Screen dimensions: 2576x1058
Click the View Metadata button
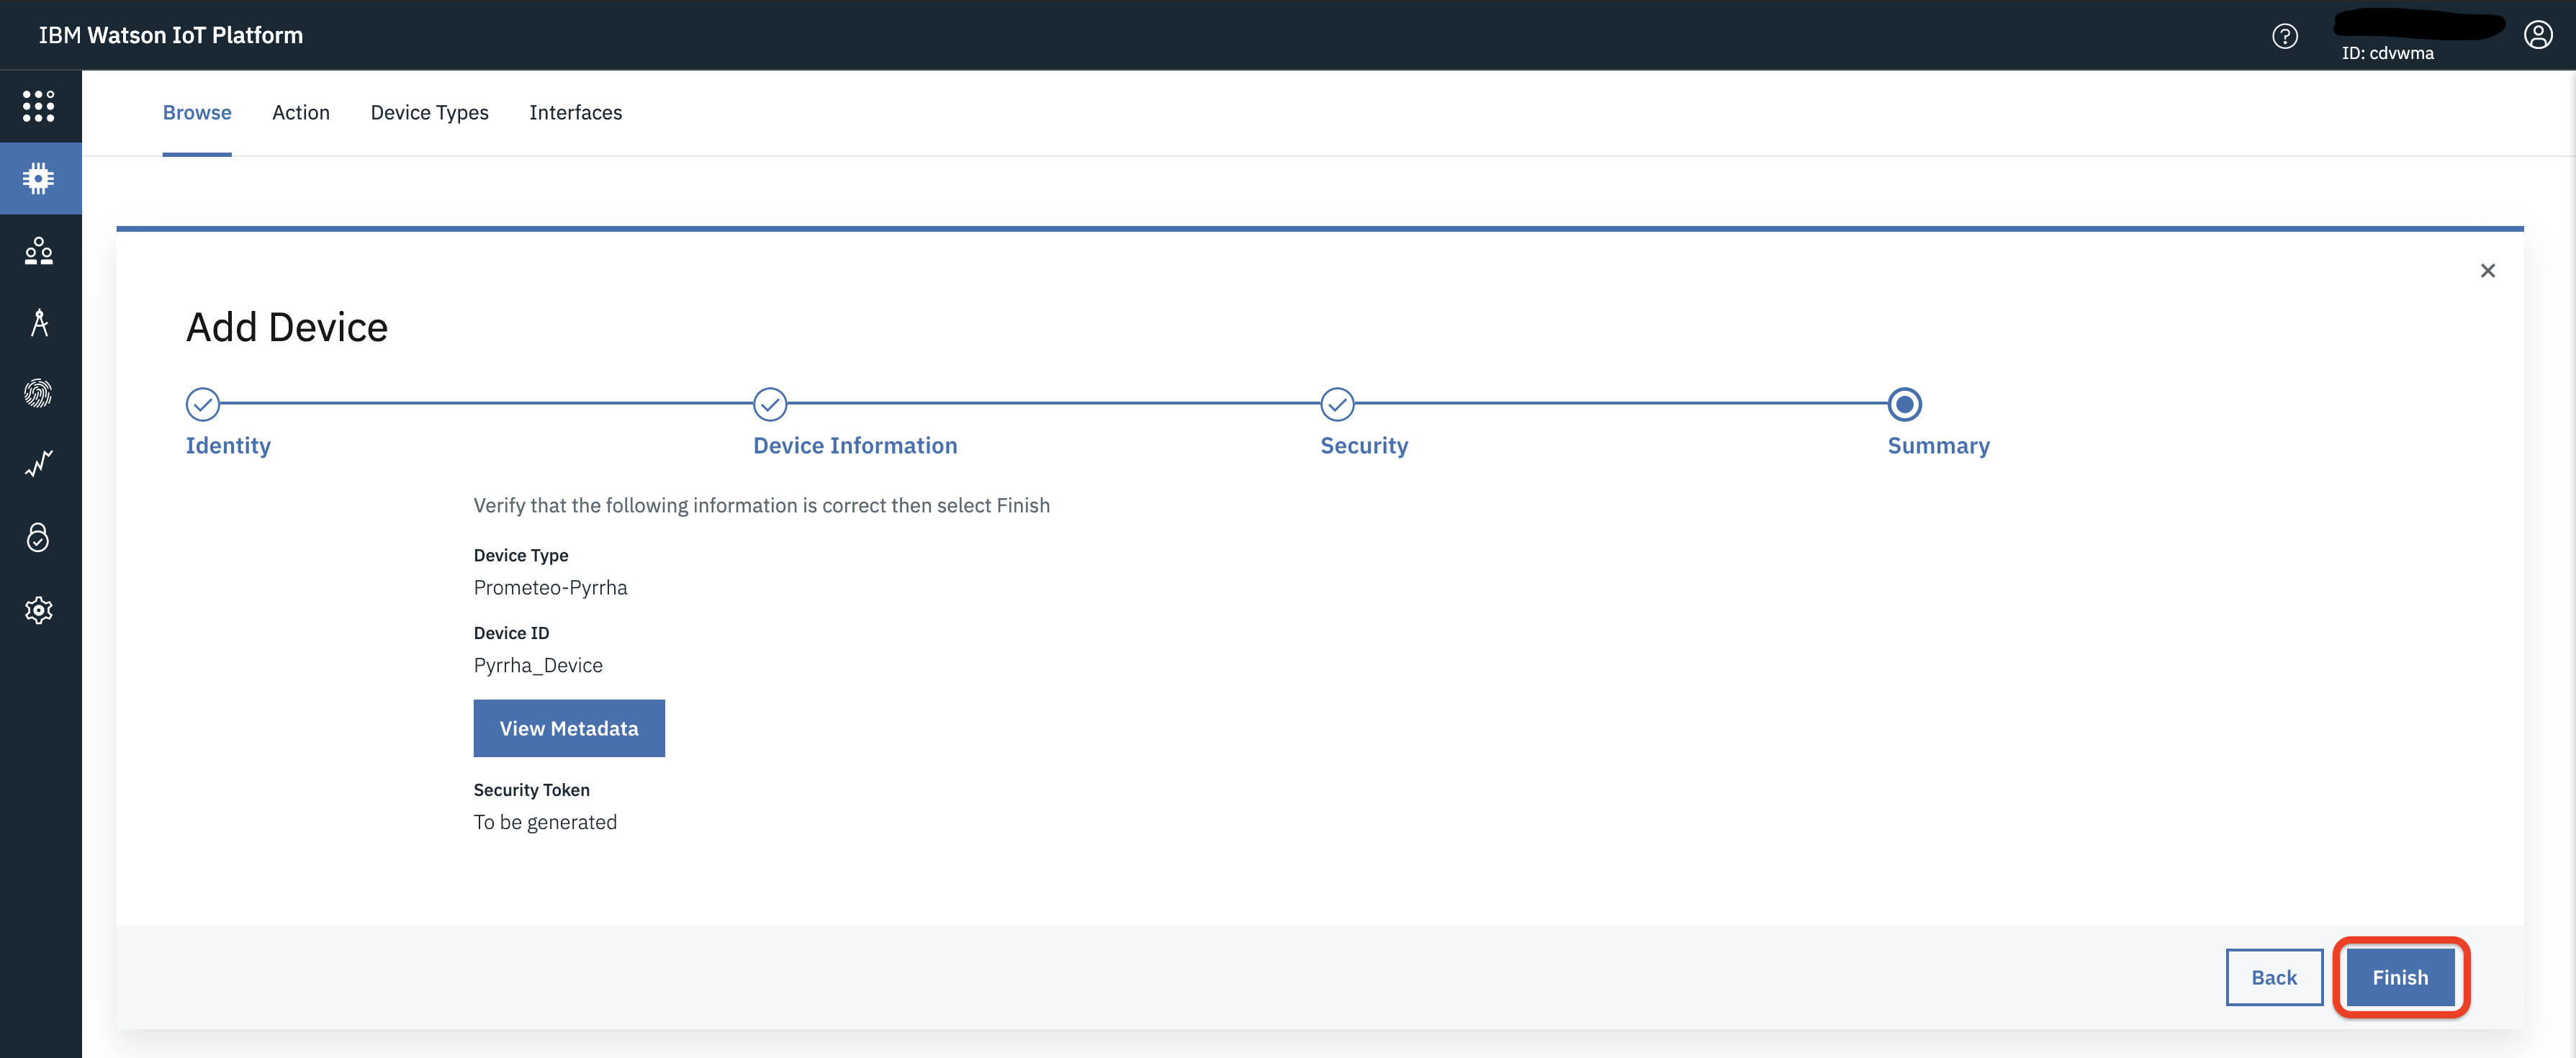click(x=569, y=728)
